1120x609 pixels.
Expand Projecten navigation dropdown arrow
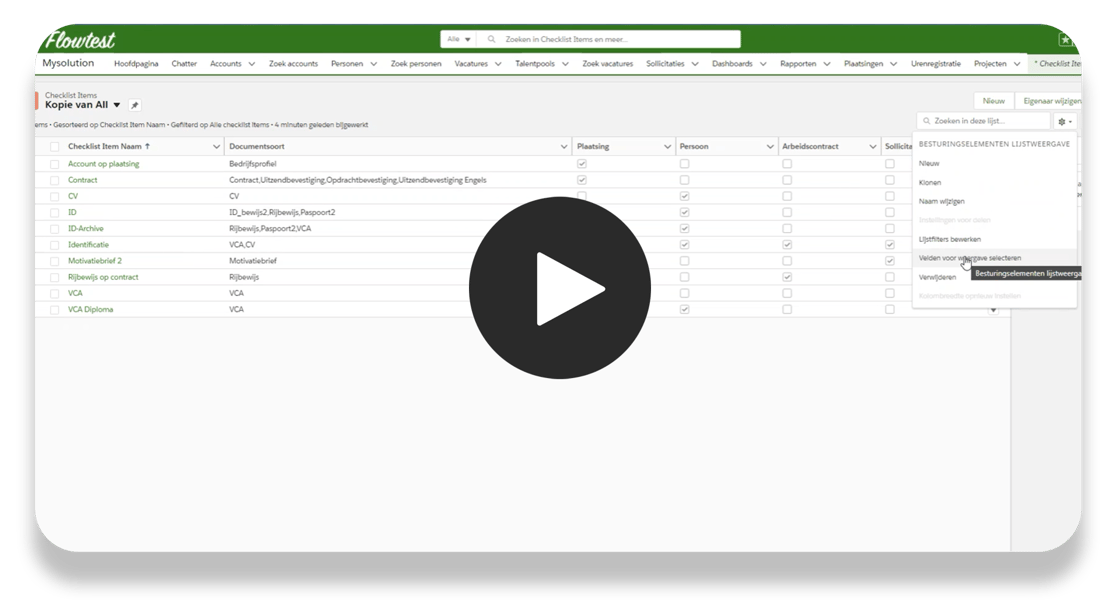pyautogui.click(x=1017, y=64)
